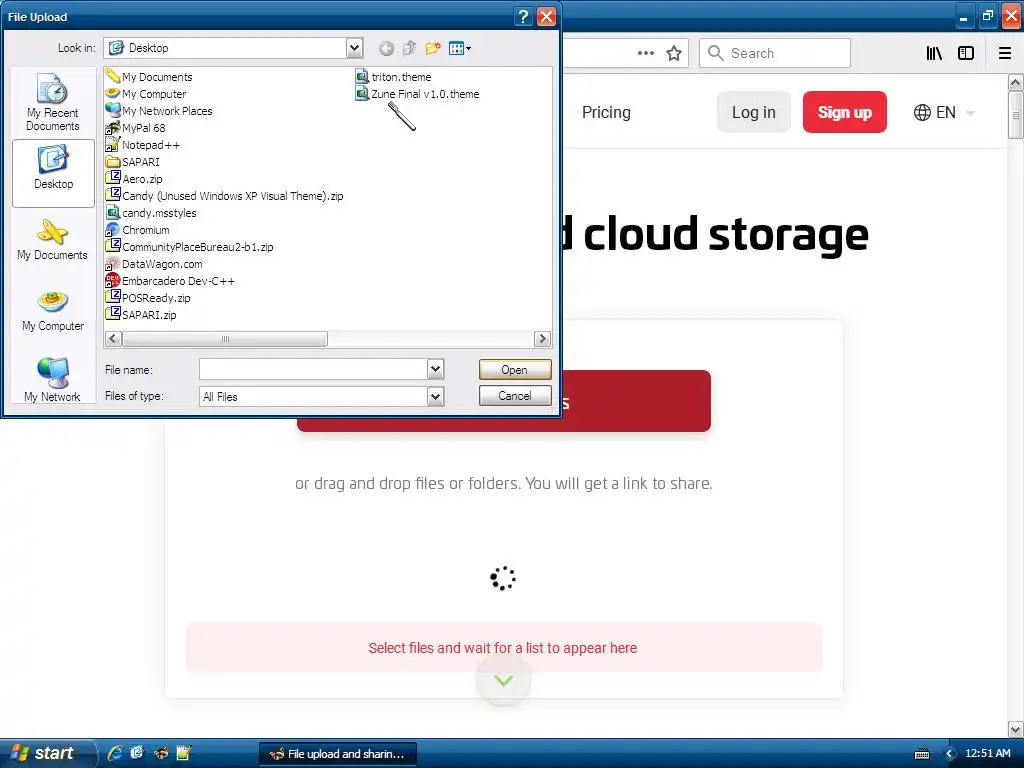Create a new folder icon
Screen dimensions: 1024x768
click(x=432, y=48)
